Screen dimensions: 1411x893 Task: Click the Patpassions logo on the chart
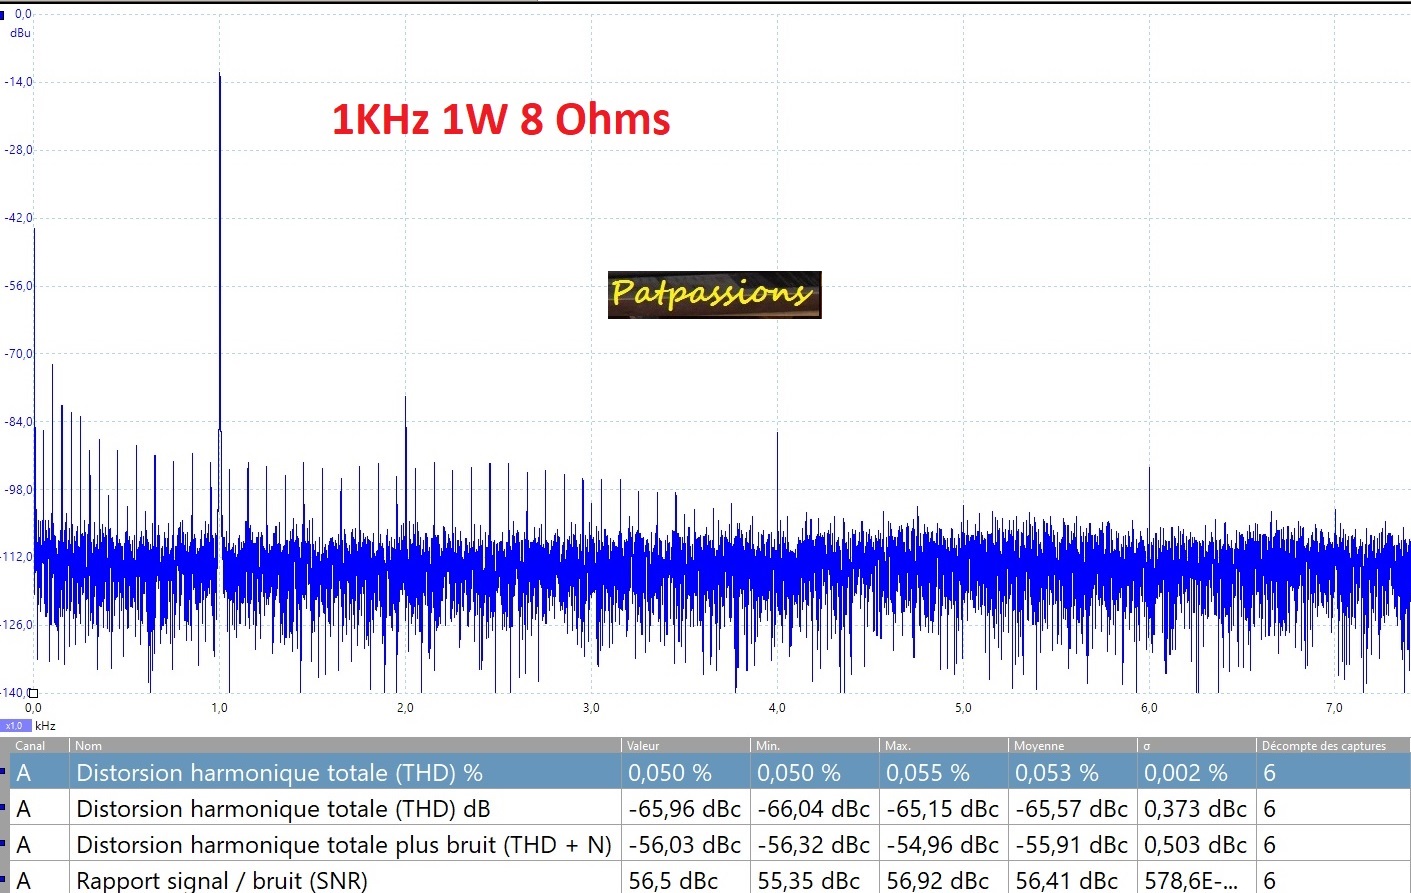pyautogui.click(x=714, y=295)
